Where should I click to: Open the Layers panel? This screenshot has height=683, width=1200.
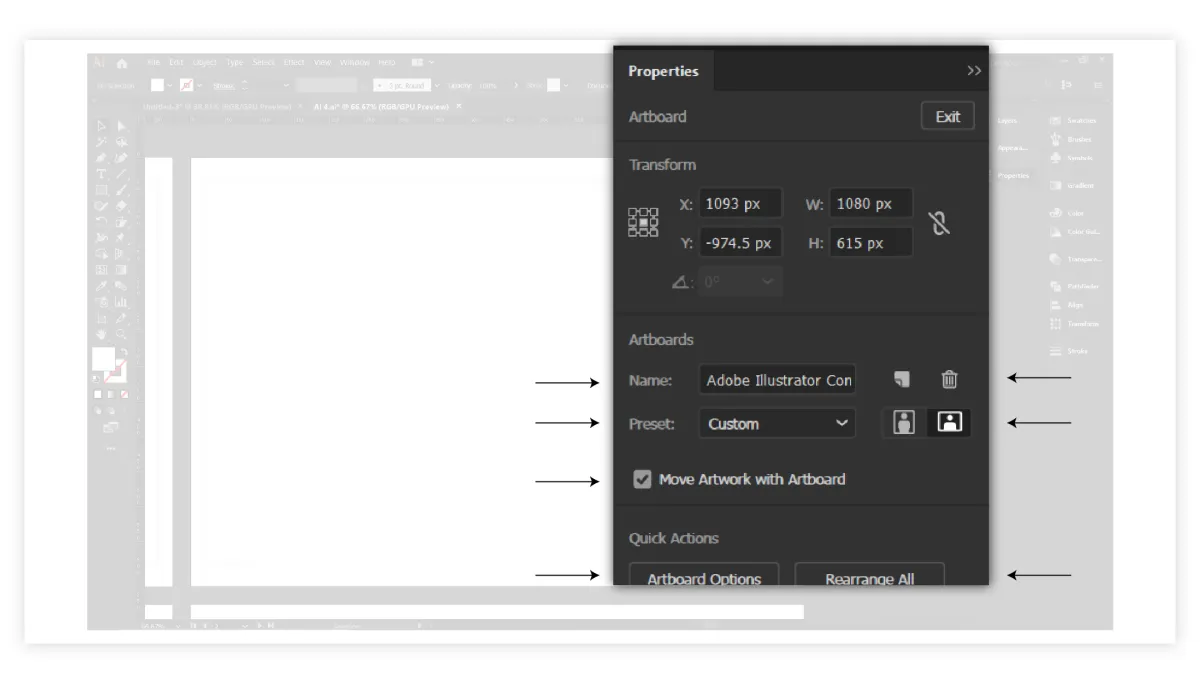[1007, 120]
